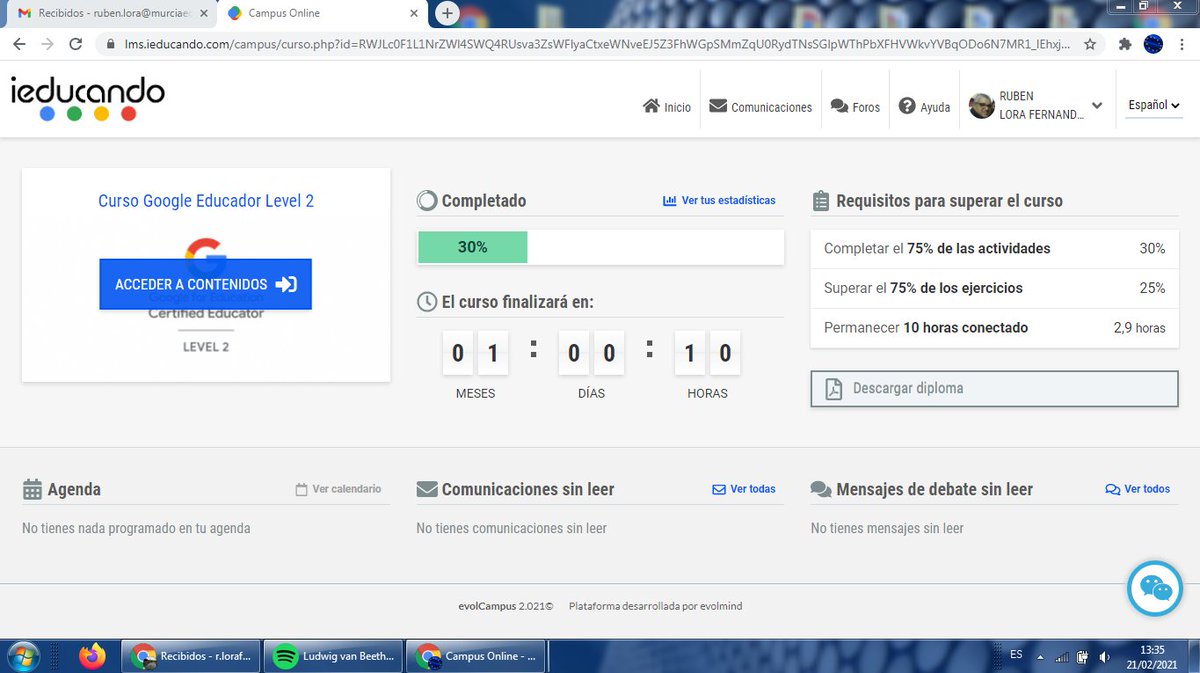Image resolution: width=1200 pixels, height=673 pixels.
Task: Click the evolCampus footer text
Action: (505, 606)
